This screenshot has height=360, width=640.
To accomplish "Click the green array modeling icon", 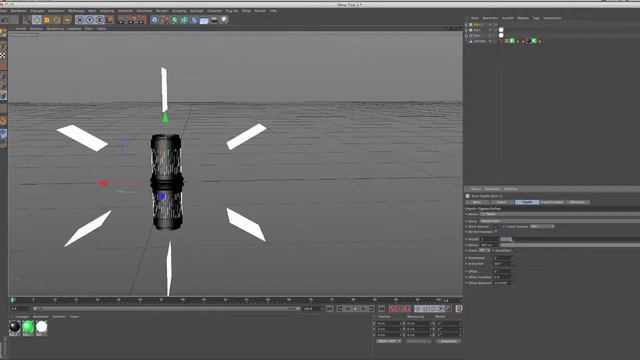I will pyautogui.click(x=184, y=20).
